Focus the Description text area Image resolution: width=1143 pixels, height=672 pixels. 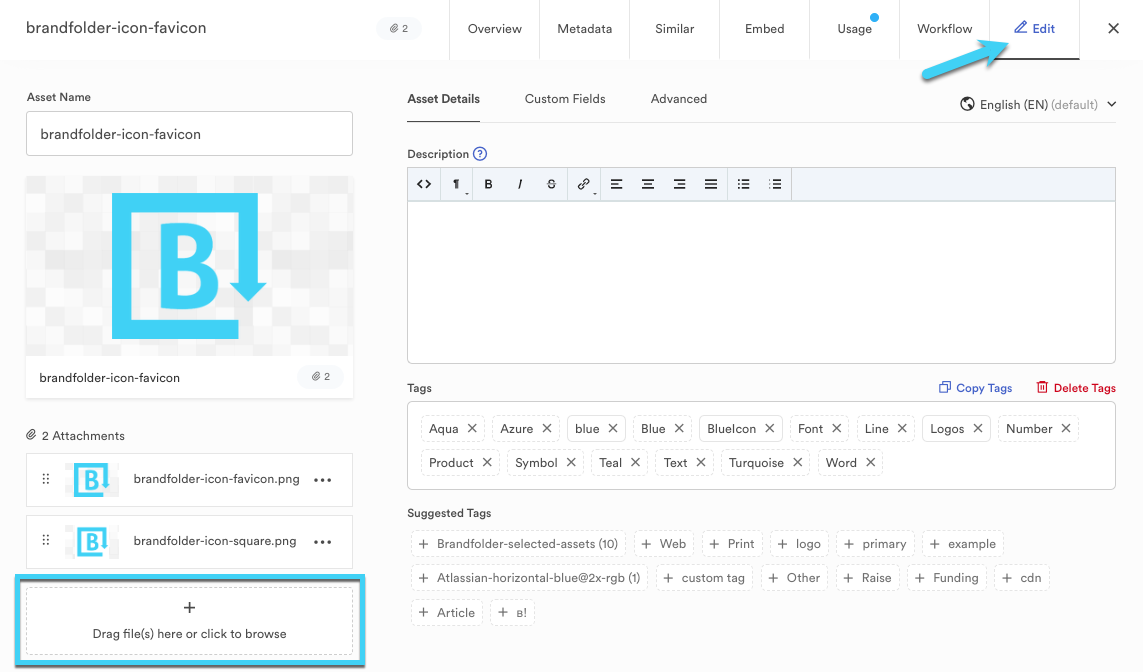761,282
